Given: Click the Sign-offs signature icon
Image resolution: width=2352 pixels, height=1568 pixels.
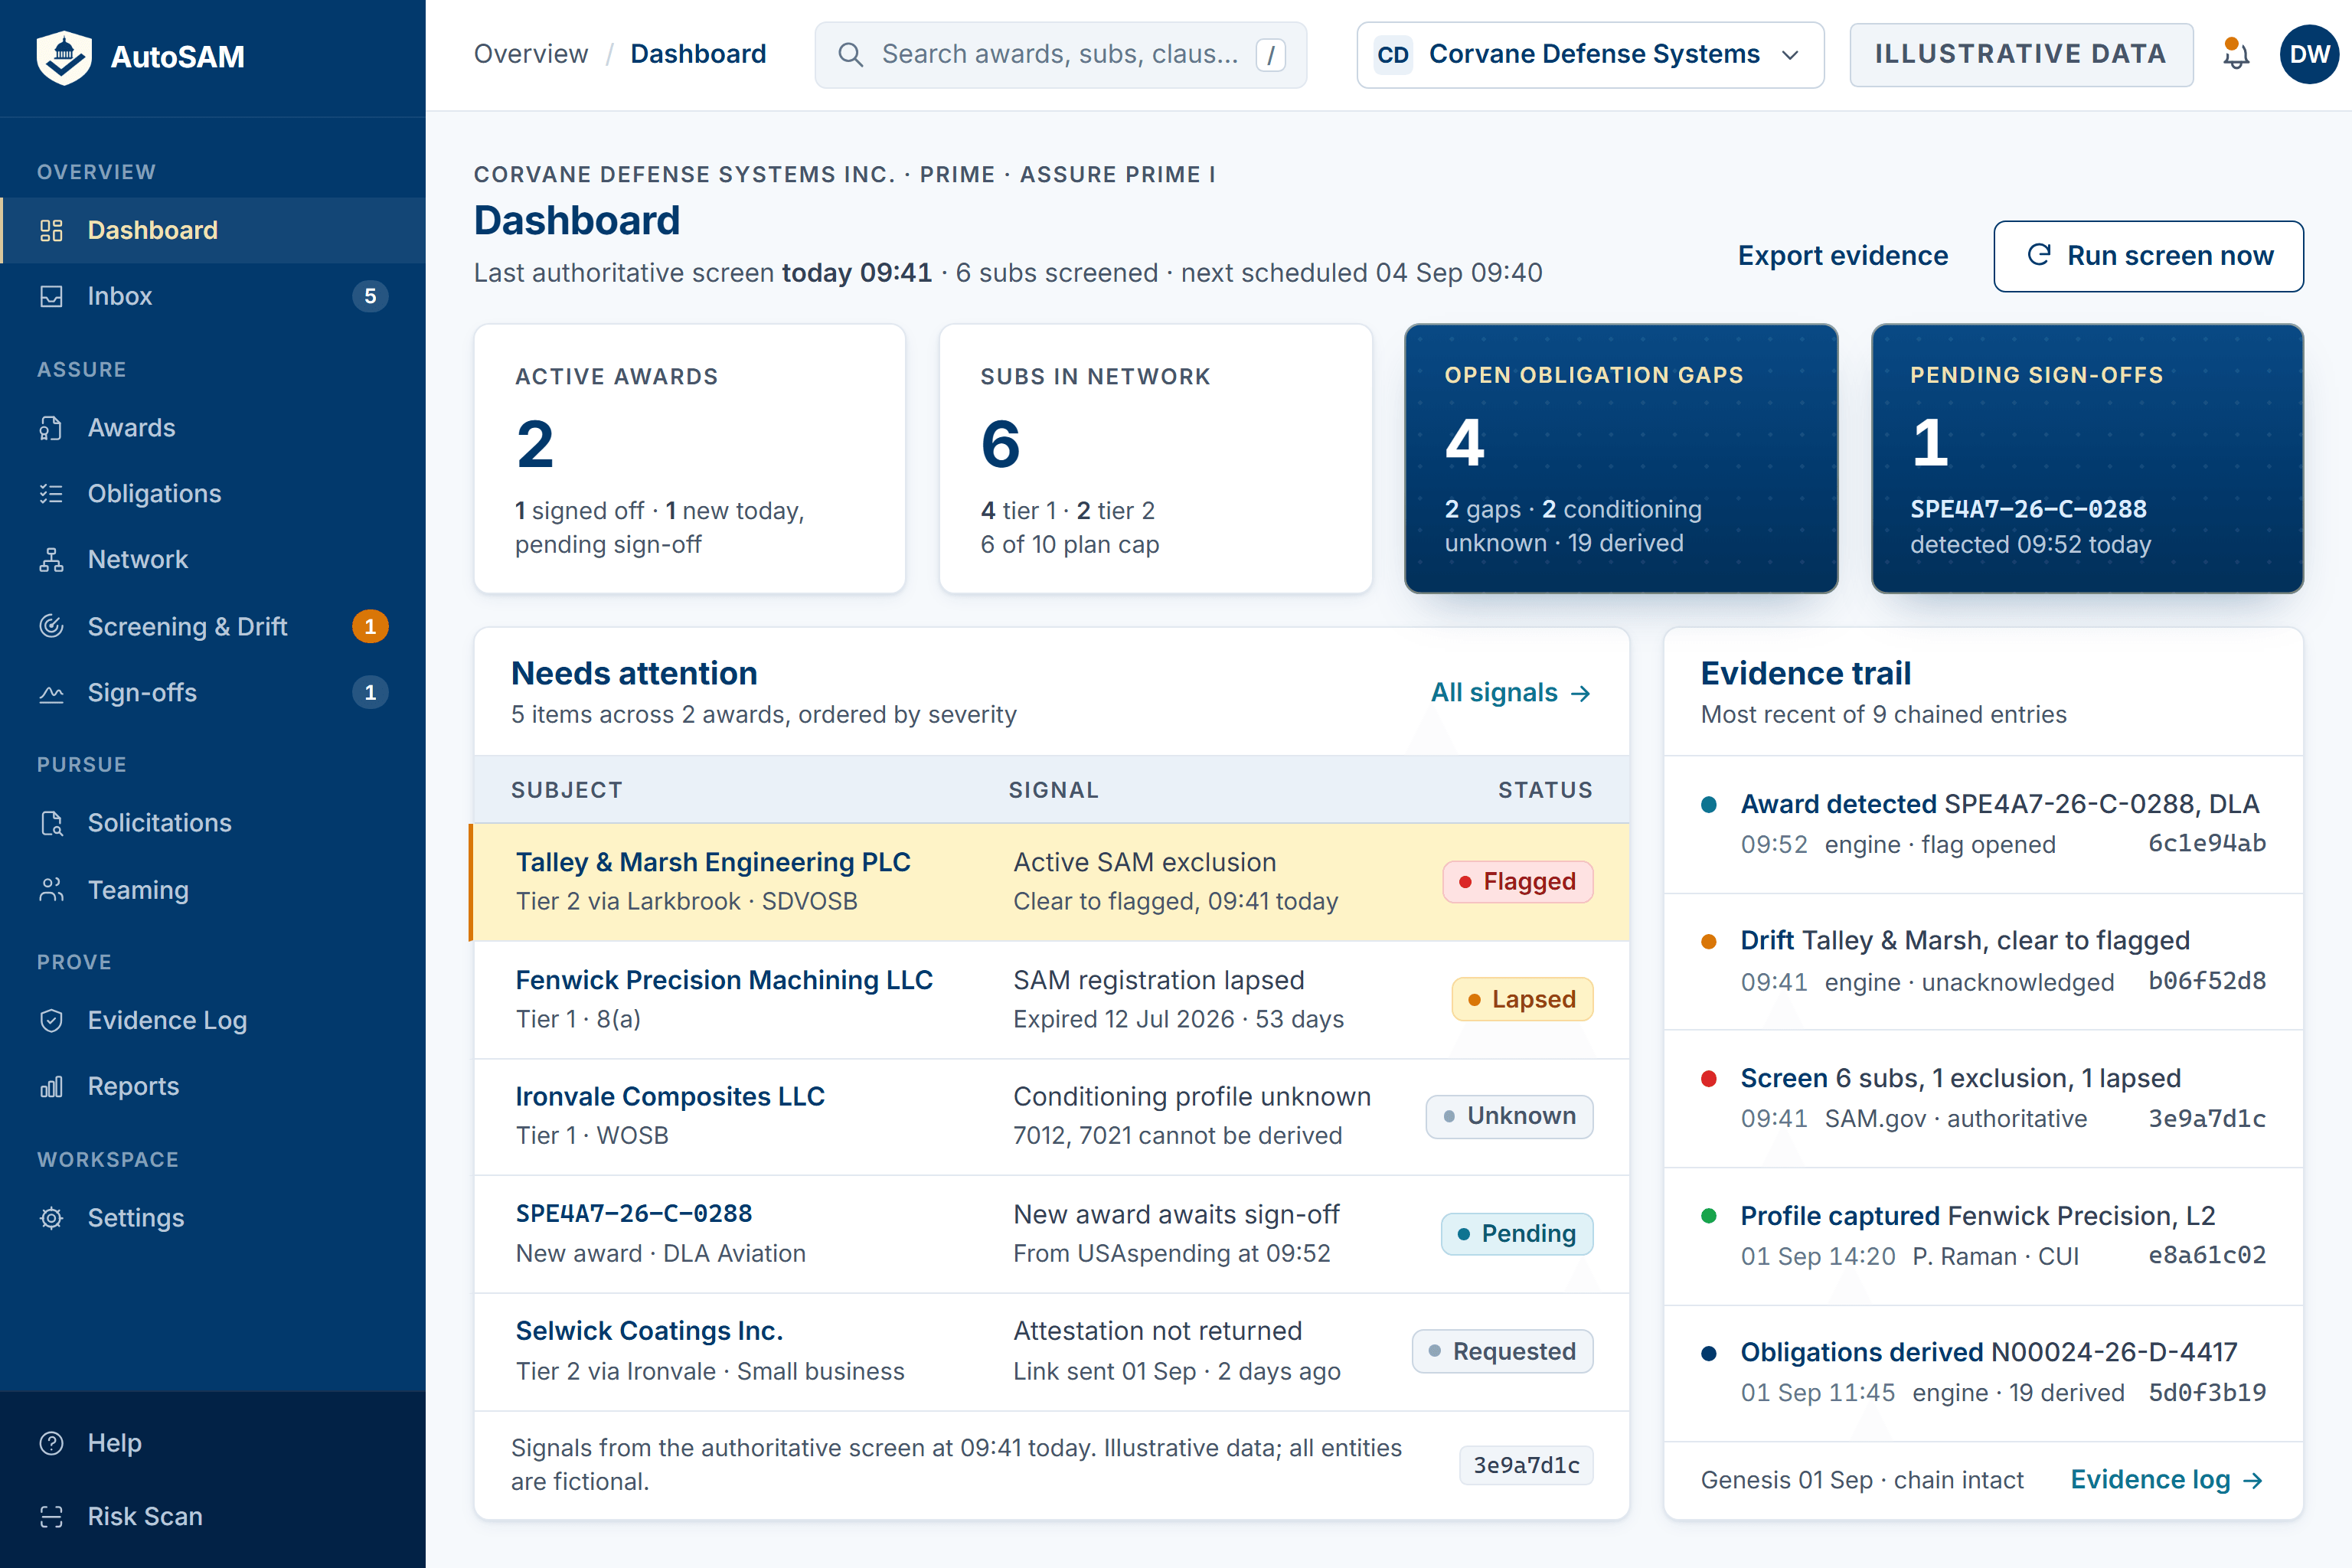Looking at the screenshot, I should click(51, 692).
